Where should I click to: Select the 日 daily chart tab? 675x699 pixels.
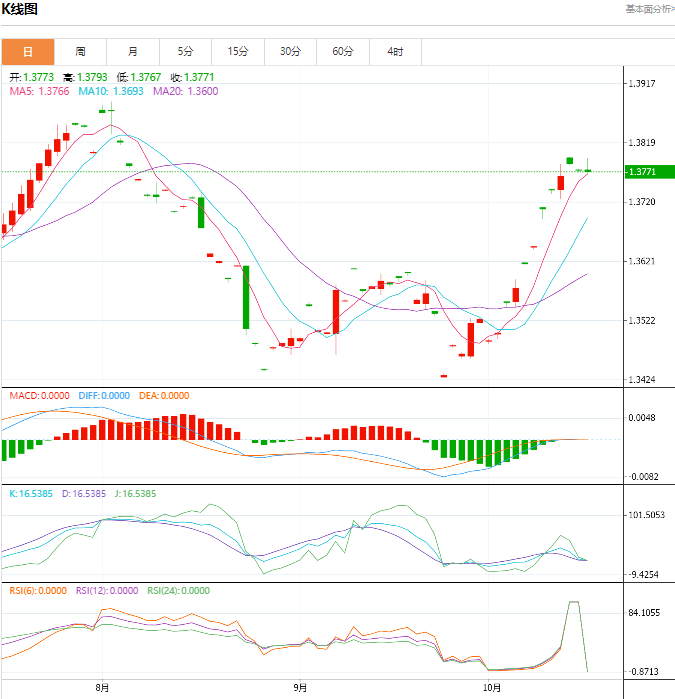point(28,52)
